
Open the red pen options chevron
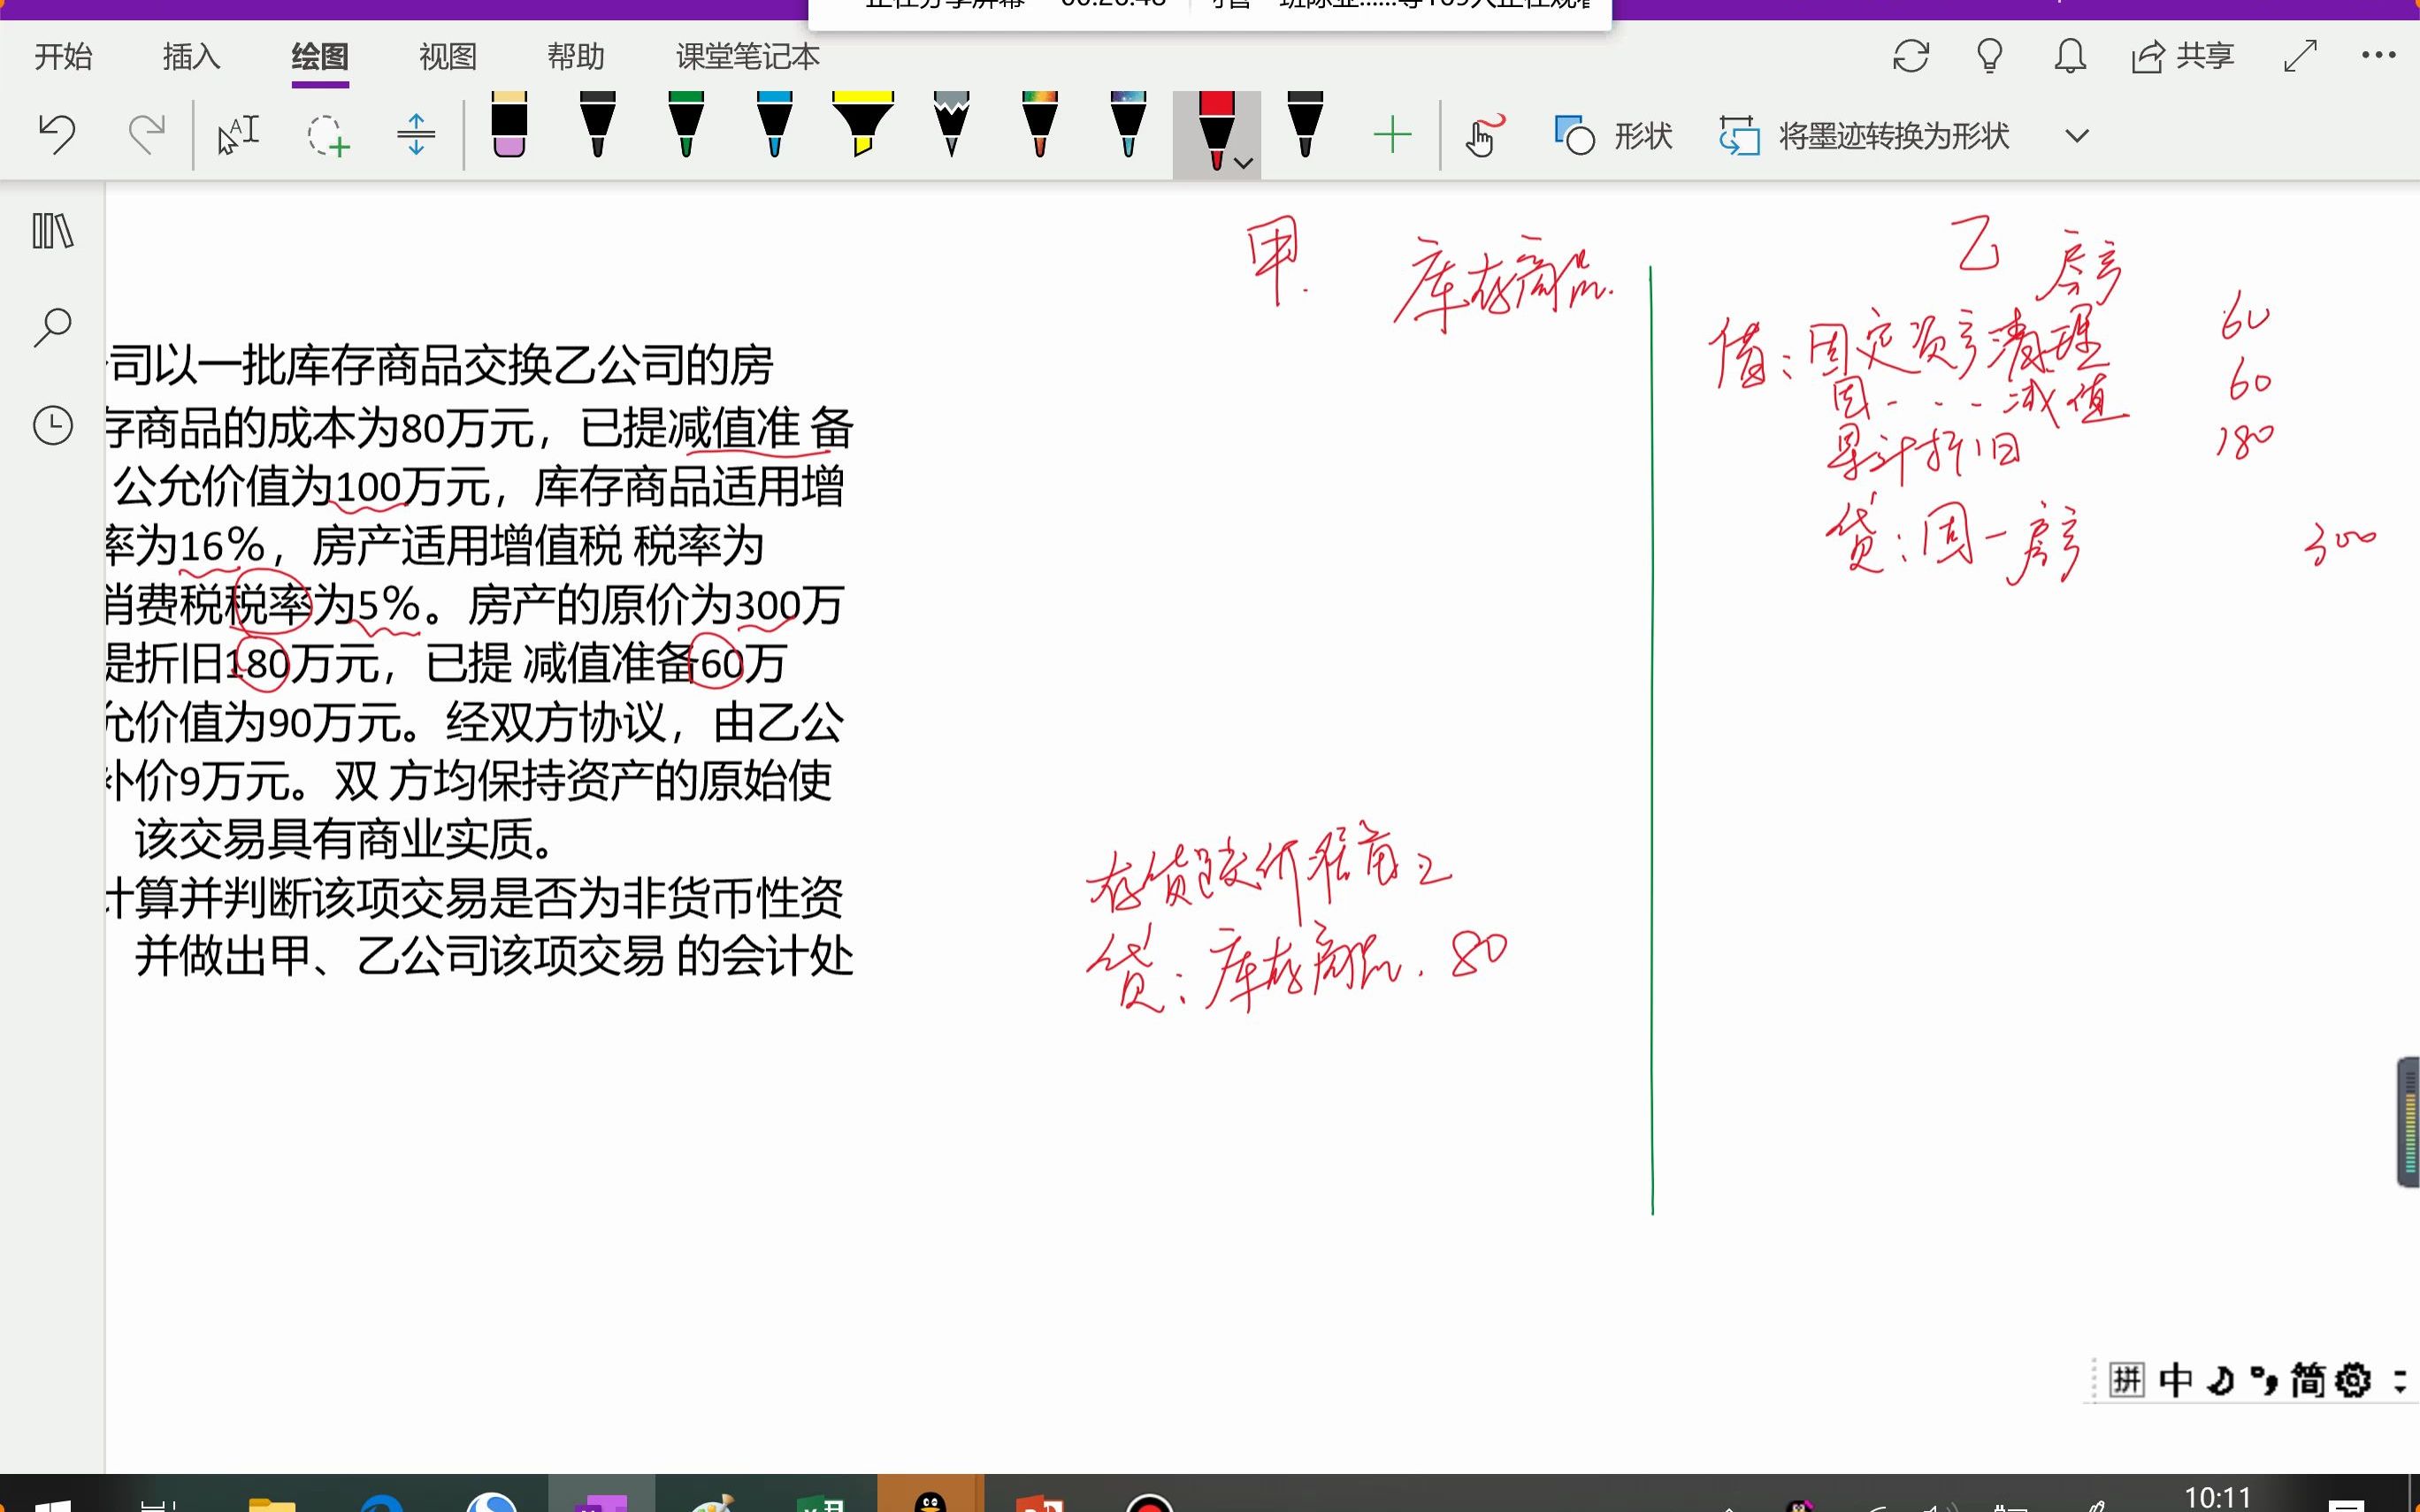(x=1243, y=163)
